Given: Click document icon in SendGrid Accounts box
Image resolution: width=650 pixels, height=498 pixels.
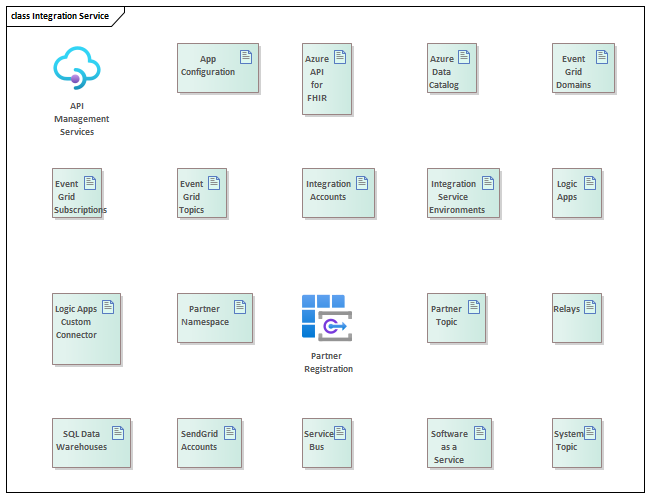Looking at the screenshot, I should 230,433.
